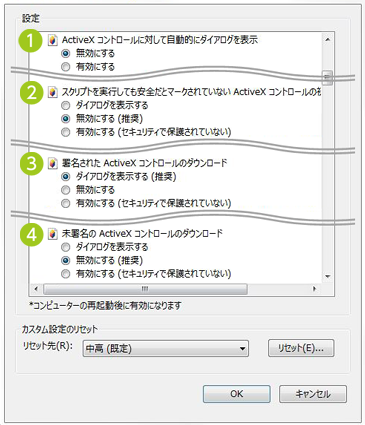Click the green number 4 badge

pyautogui.click(x=32, y=235)
